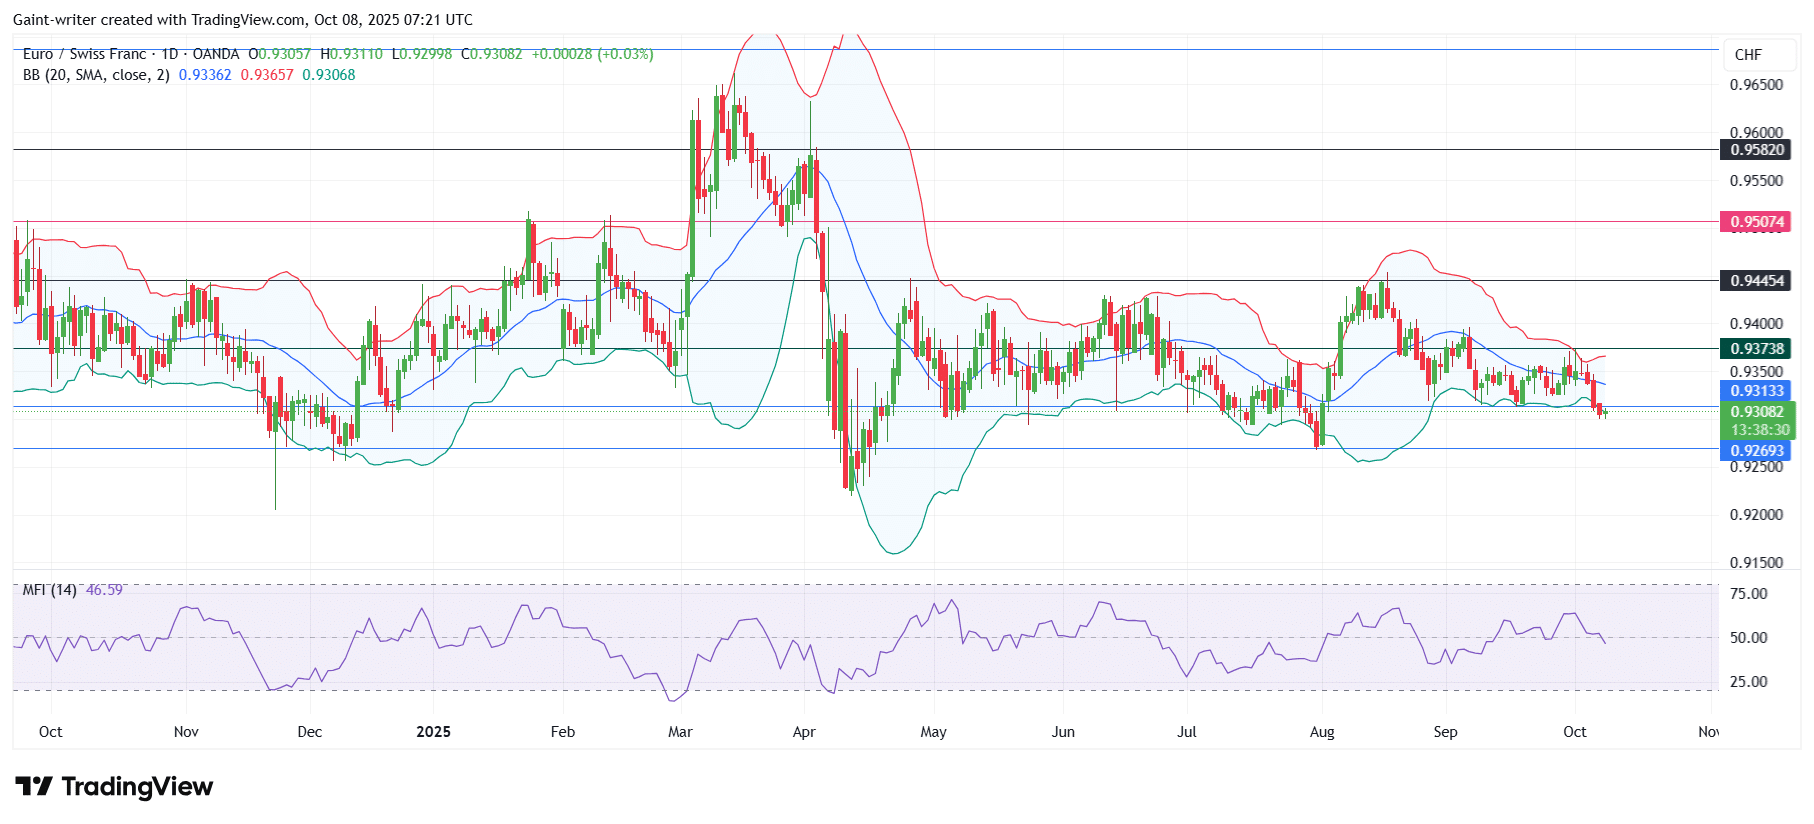
Task: Select the 0.94454 price level label
Action: coord(1757,281)
